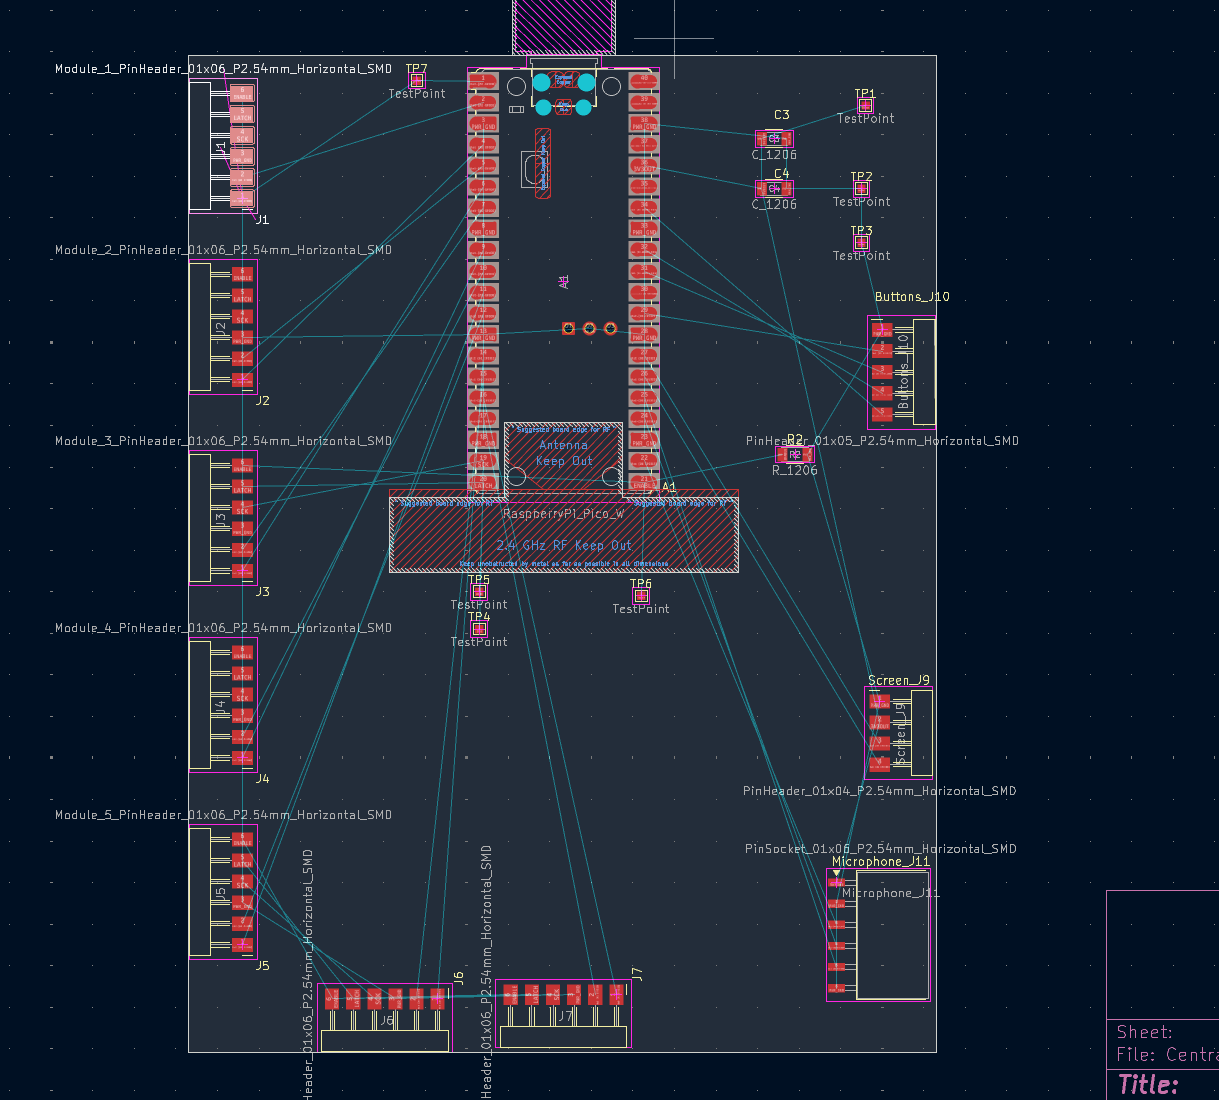
Task: Select the TP1 test point pad
Action: [x=865, y=105]
